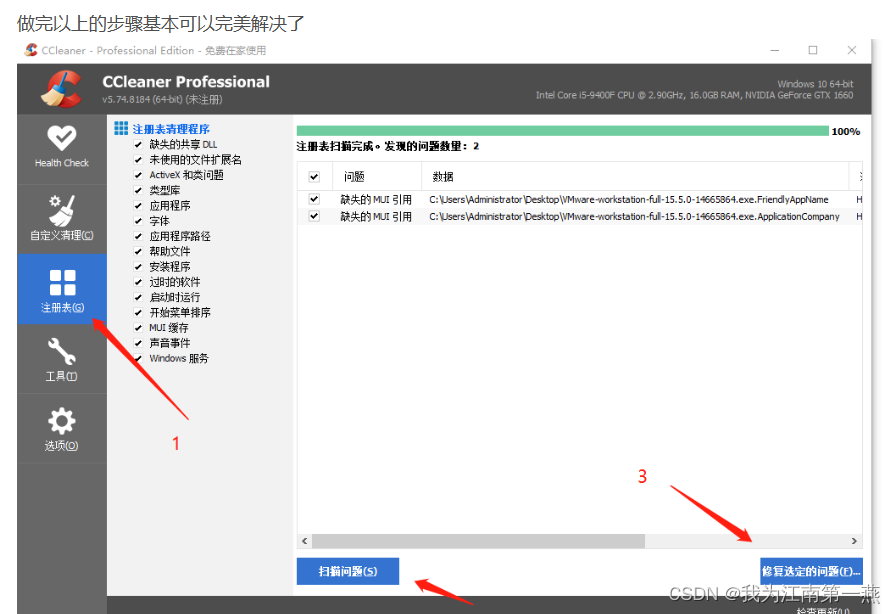Toggle the MUI 缓存 checkbox
The image size is (895, 614).
click(138, 328)
